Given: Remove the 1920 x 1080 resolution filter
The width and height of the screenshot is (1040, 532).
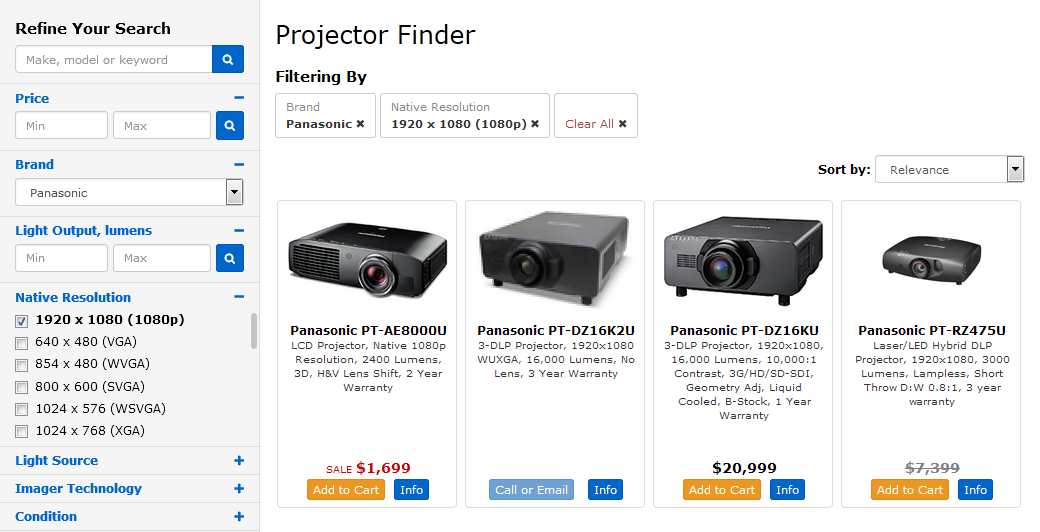Looking at the screenshot, I should (535, 124).
